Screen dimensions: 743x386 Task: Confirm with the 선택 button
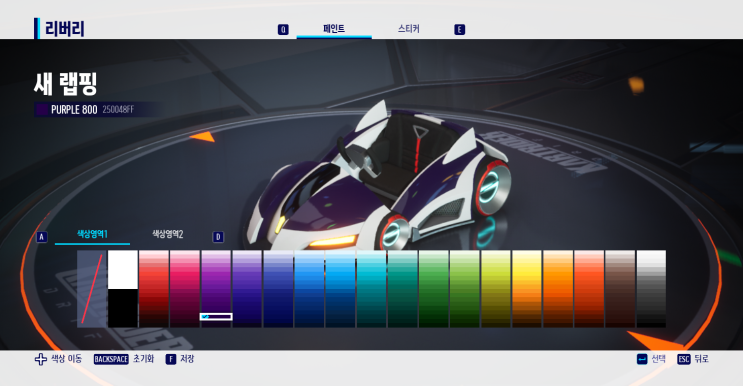click(658, 359)
